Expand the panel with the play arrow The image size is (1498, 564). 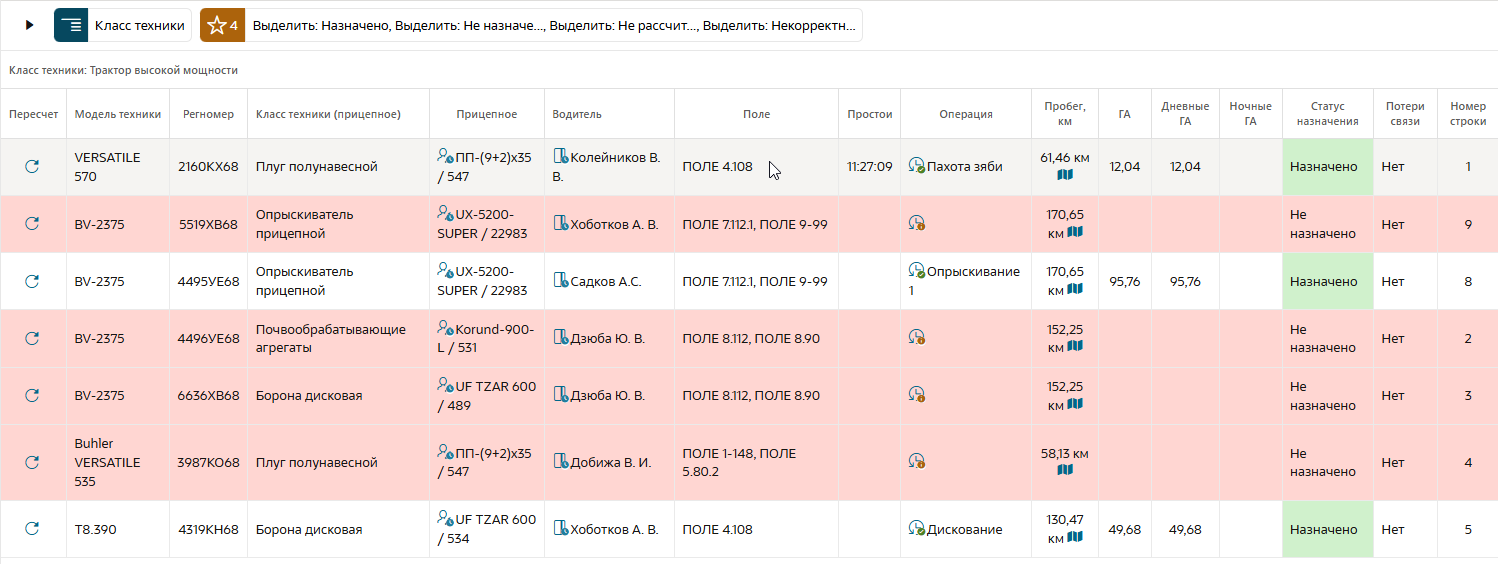29,25
